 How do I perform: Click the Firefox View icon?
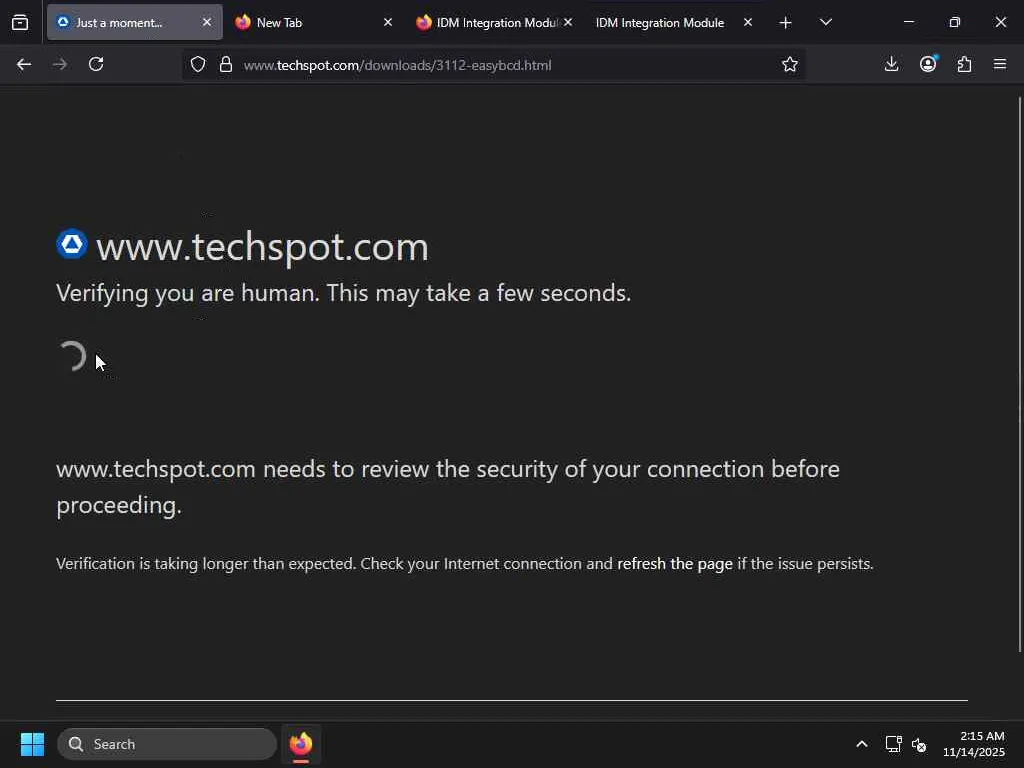pyautogui.click(x=20, y=22)
